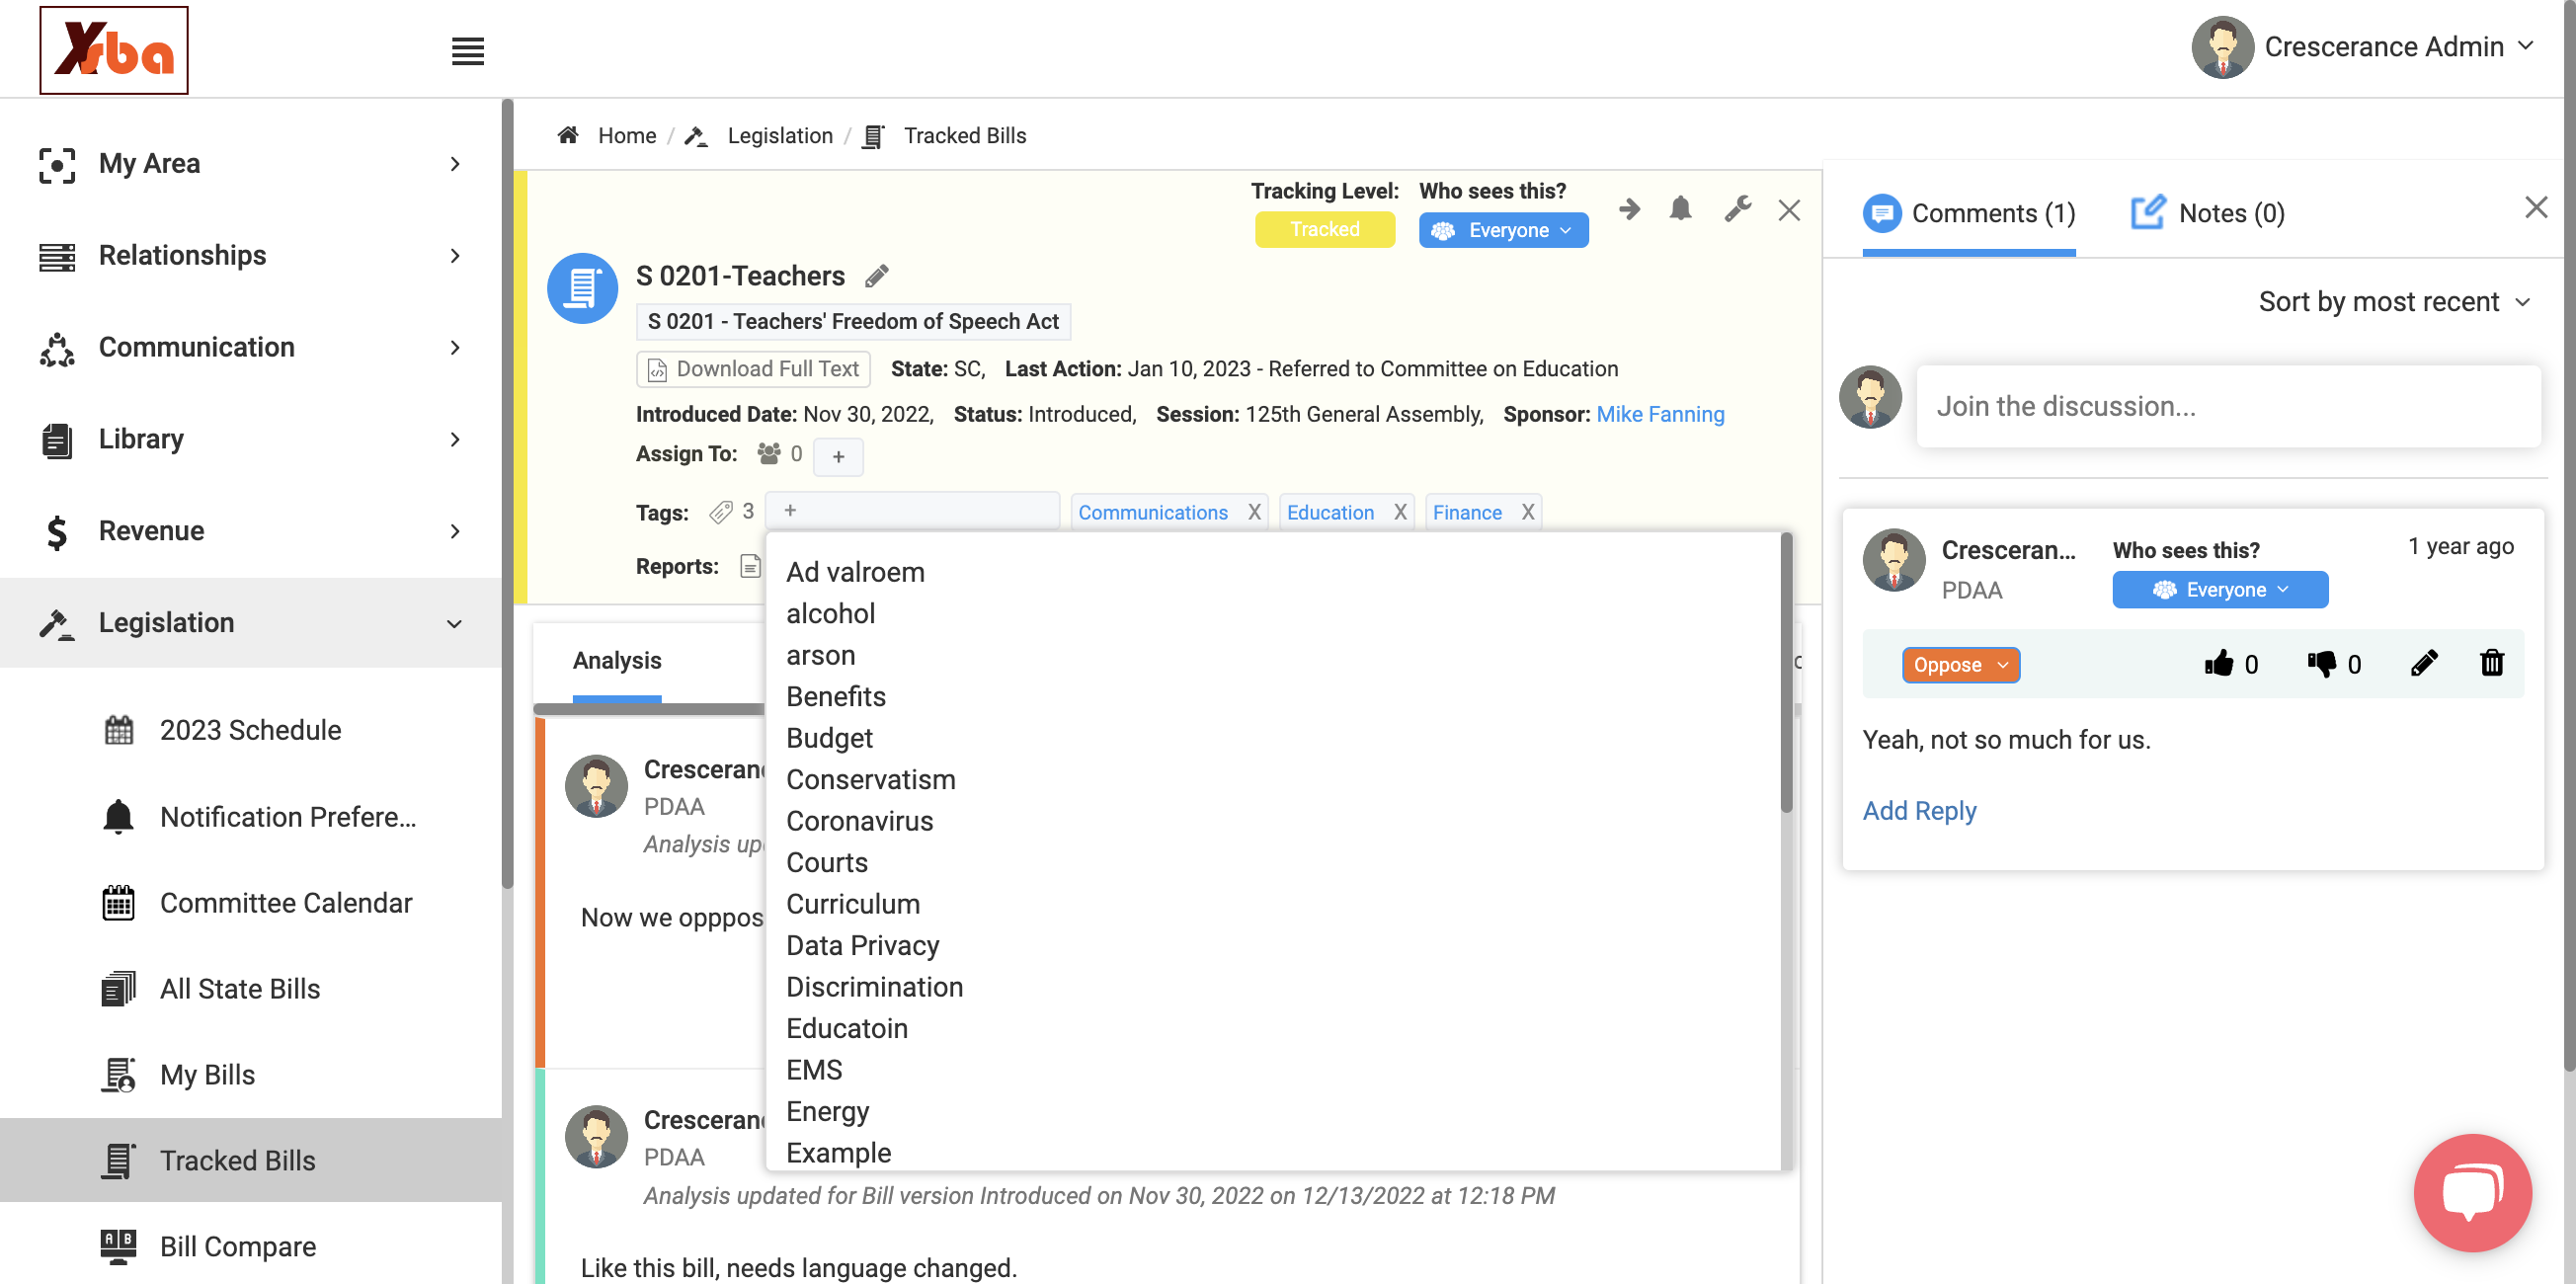Open bill's Everyone visibility dropdown
This screenshot has height=1284, width=2576.
1502,230
